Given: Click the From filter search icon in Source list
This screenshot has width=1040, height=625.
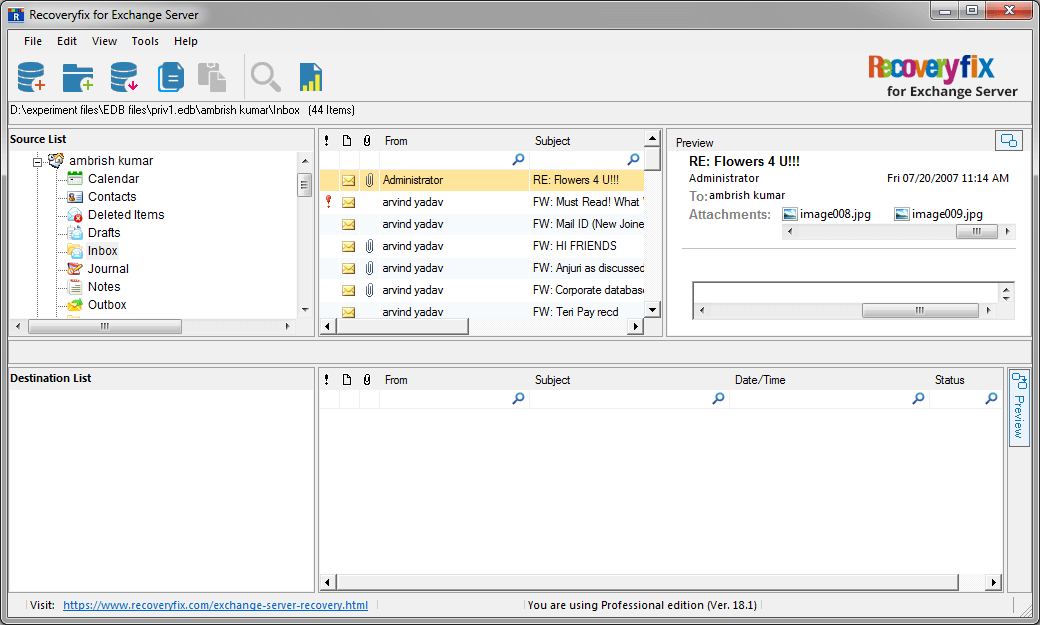Looking at the screenshot, I should [x=519, y=159].
